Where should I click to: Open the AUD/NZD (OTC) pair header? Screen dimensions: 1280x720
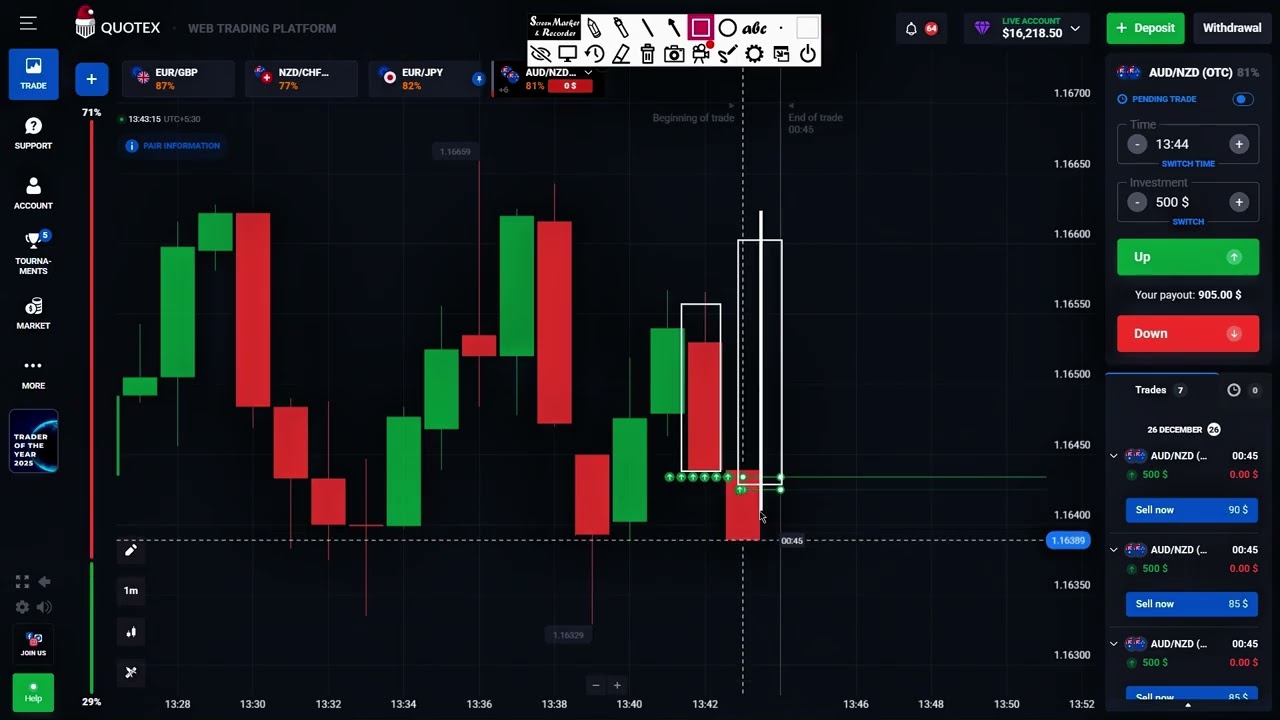[1188, 72]
